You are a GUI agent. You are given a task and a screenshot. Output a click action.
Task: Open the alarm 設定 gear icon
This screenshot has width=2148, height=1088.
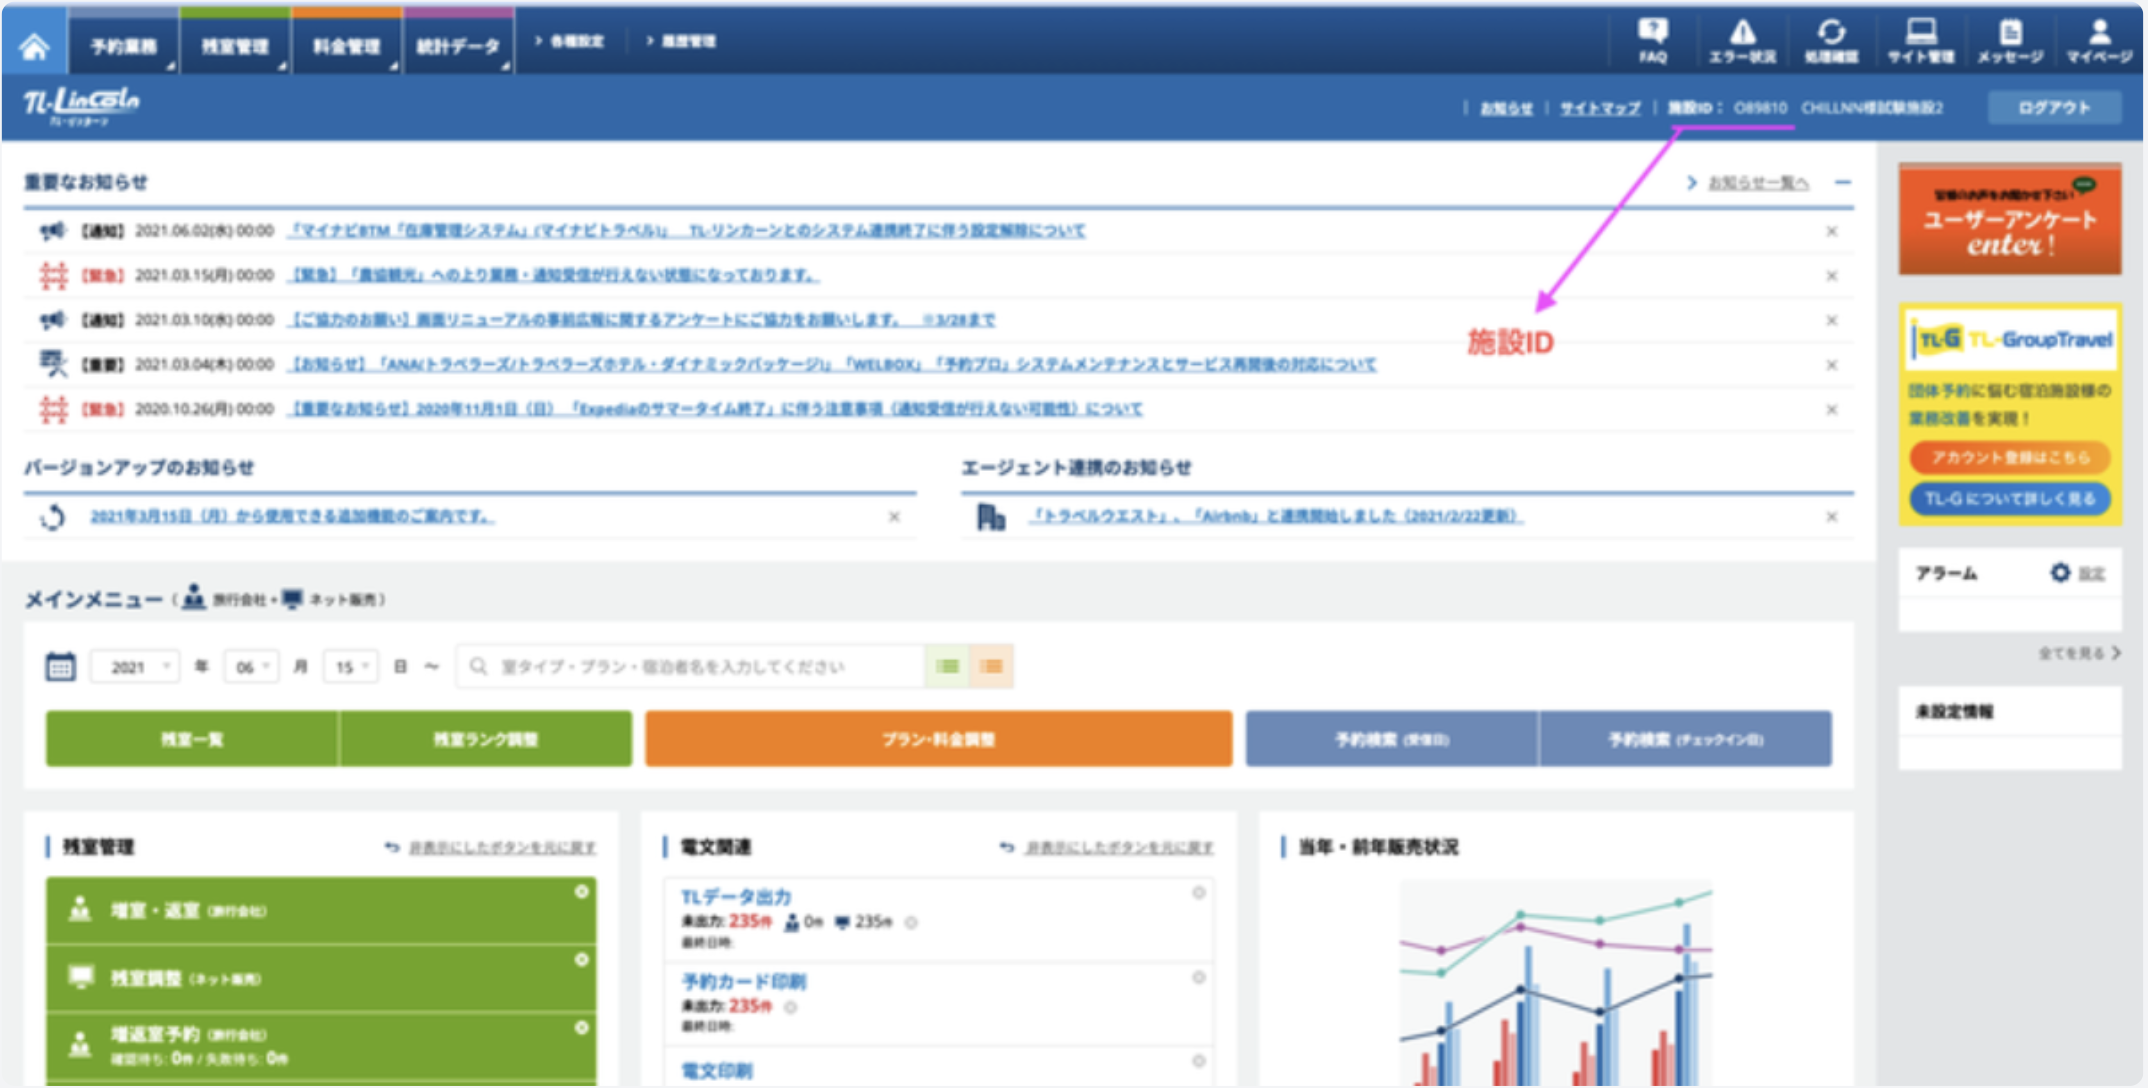point(2061,573)
